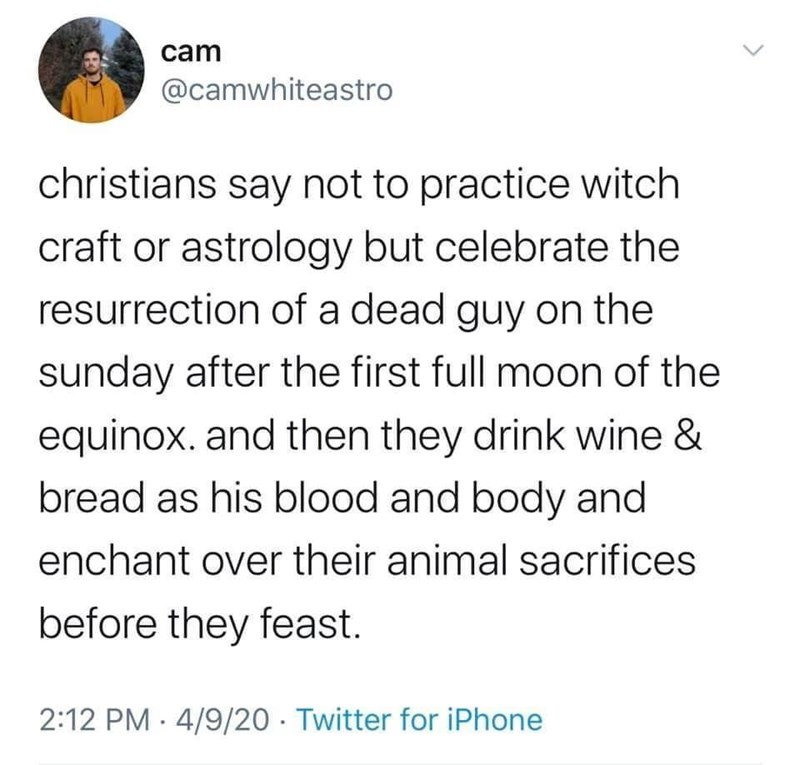Open the Twitter for iPhone link

pos(419,720)
